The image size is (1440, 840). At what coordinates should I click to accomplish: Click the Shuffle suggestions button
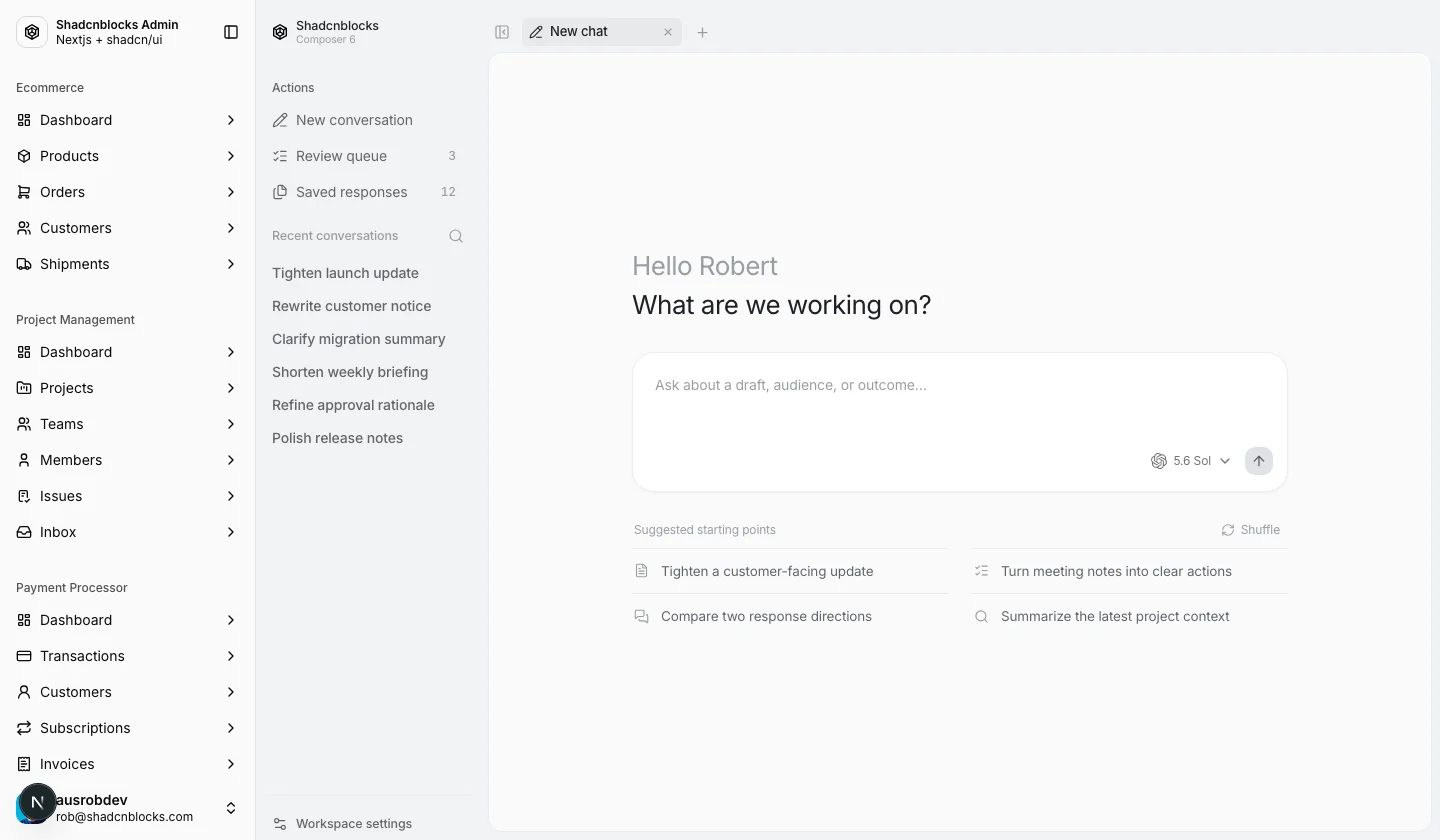pos(1250,530)
